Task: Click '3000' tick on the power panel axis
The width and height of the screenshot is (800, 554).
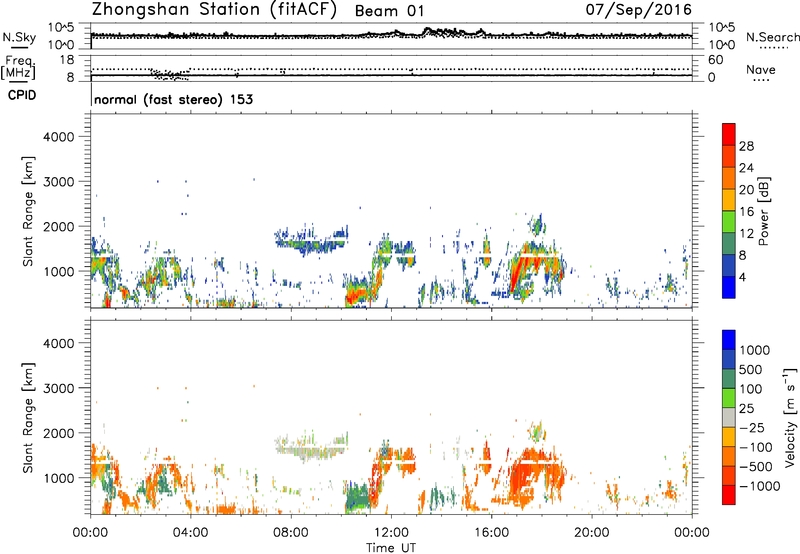Action: click(58, 182)
